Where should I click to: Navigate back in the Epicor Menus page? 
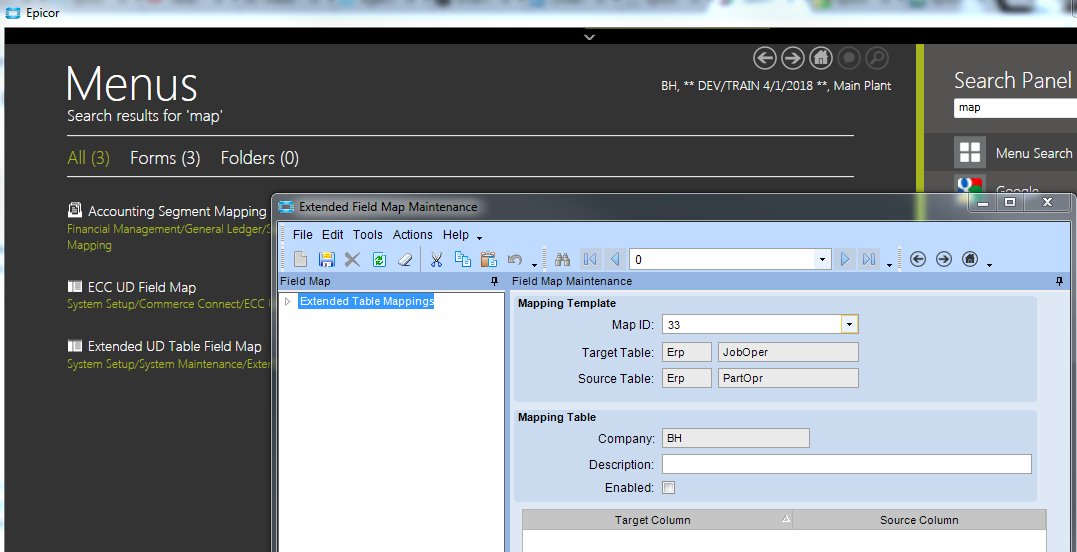point(765,58)
